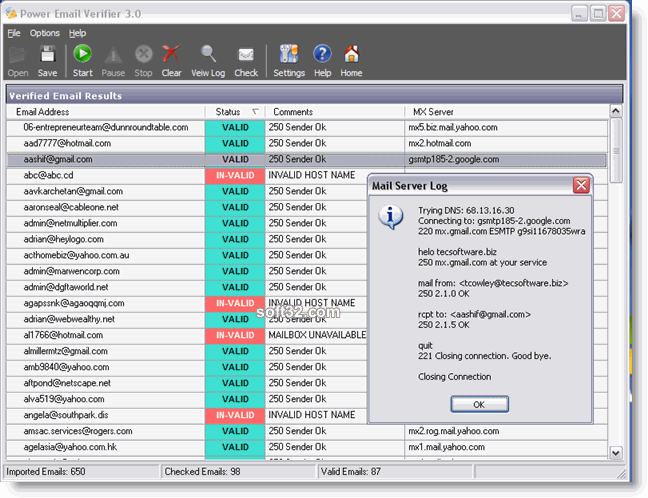Select row aftpond@netscape.net

coord(186,383)
